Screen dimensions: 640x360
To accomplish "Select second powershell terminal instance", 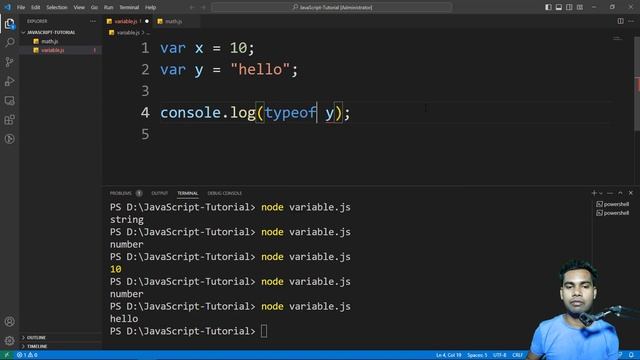I will click(613, 213).
